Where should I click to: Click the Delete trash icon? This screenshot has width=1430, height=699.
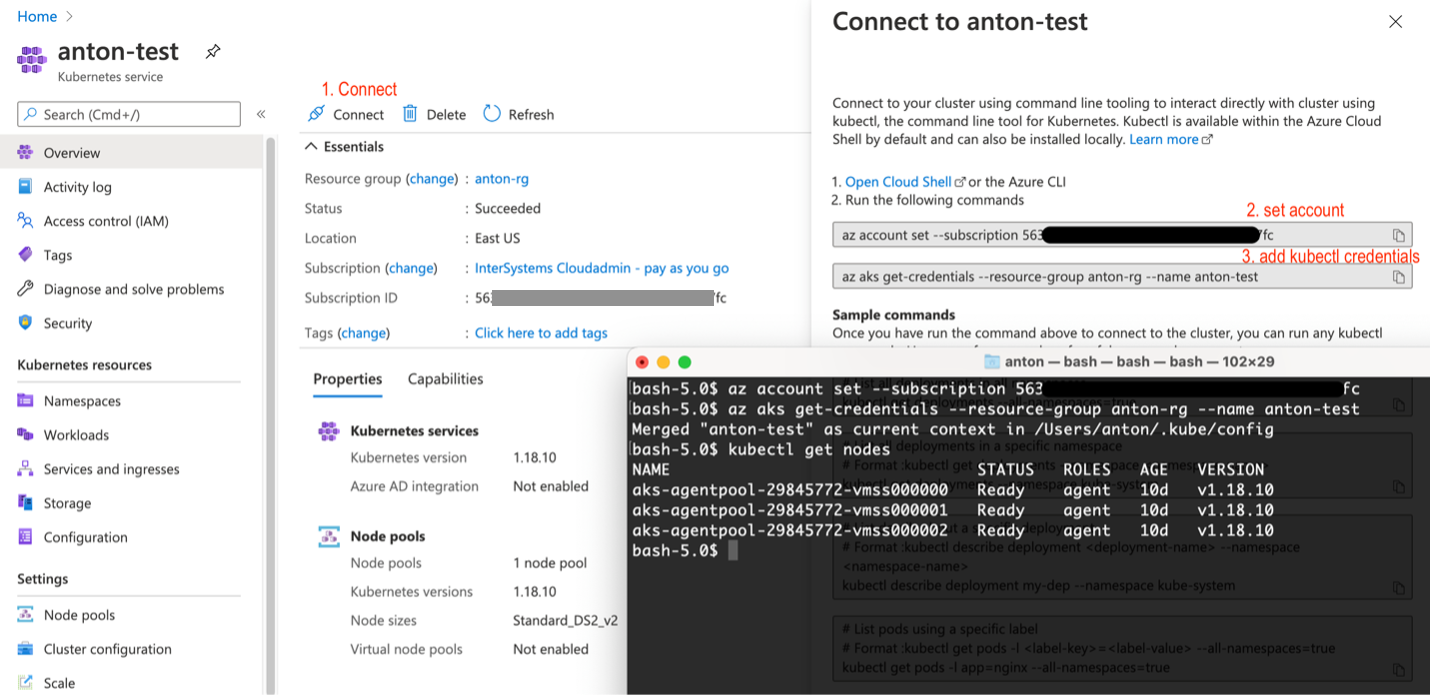click(x=410, y=114)
